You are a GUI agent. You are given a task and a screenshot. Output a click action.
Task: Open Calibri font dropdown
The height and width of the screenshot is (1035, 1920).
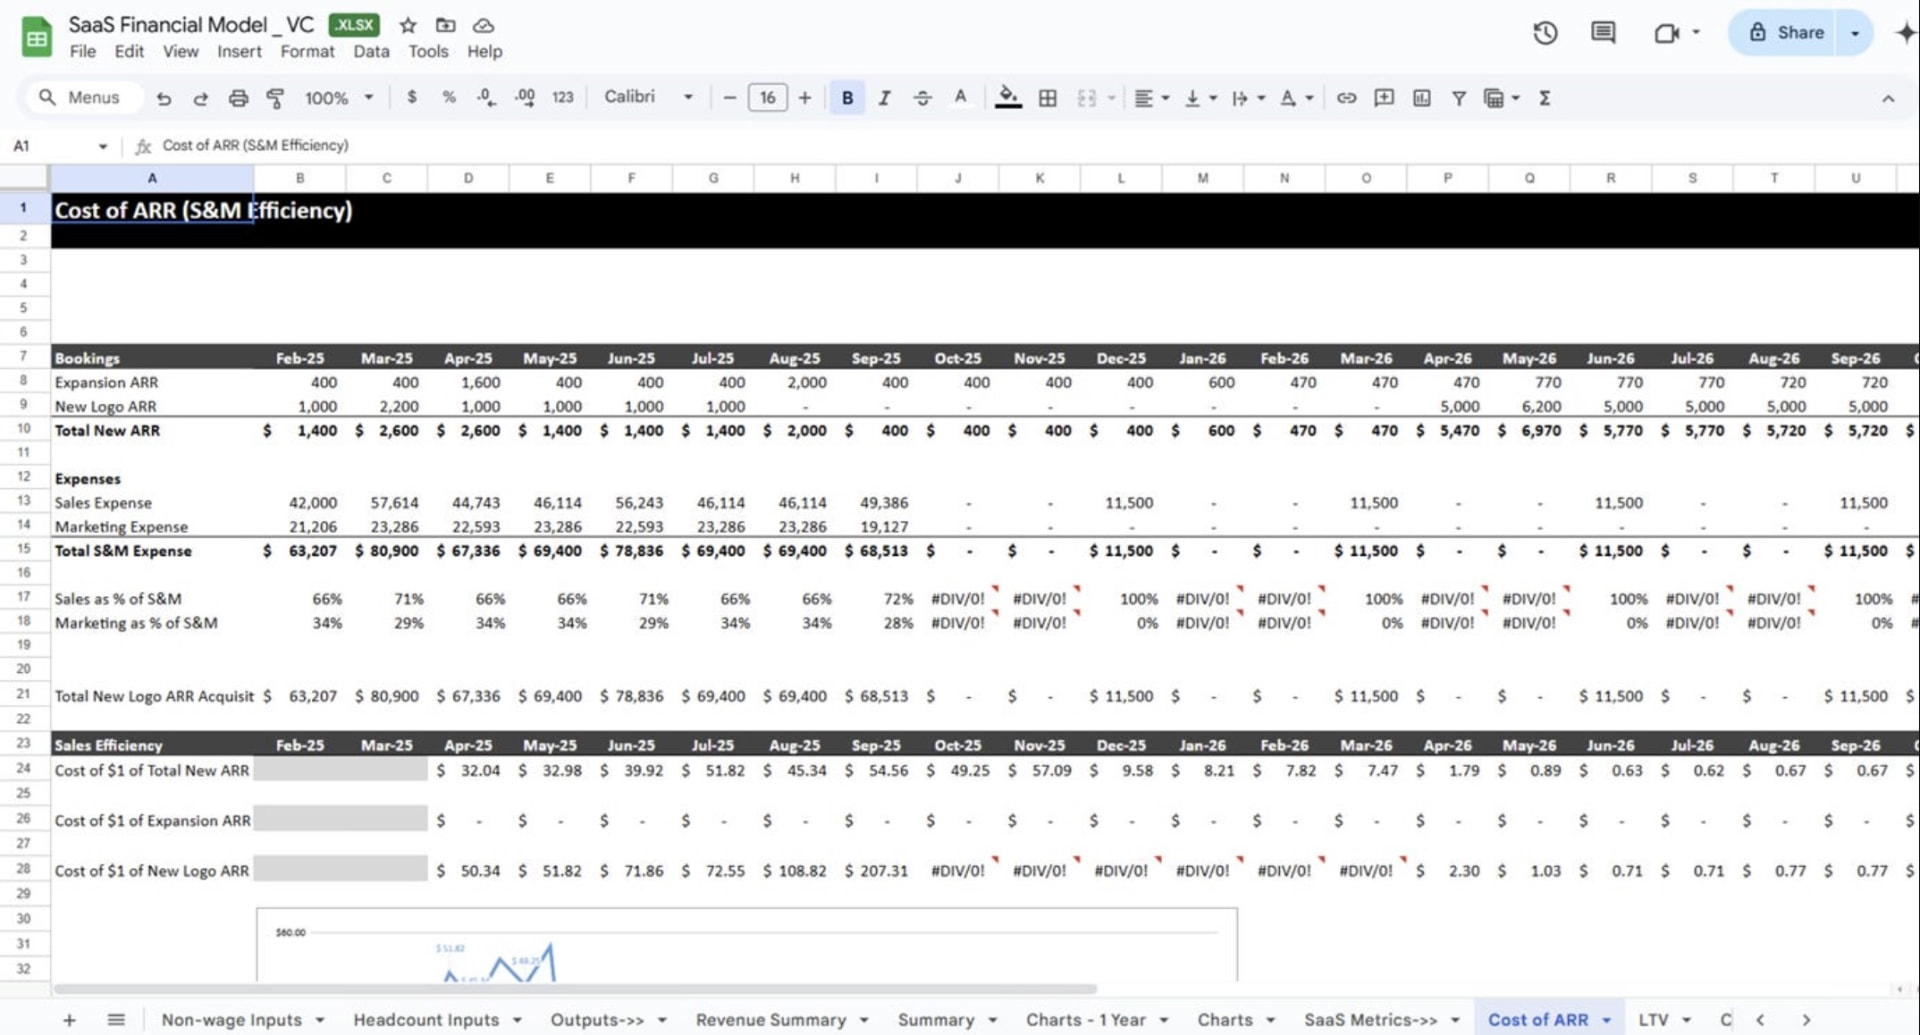click(x=648, y=97)
